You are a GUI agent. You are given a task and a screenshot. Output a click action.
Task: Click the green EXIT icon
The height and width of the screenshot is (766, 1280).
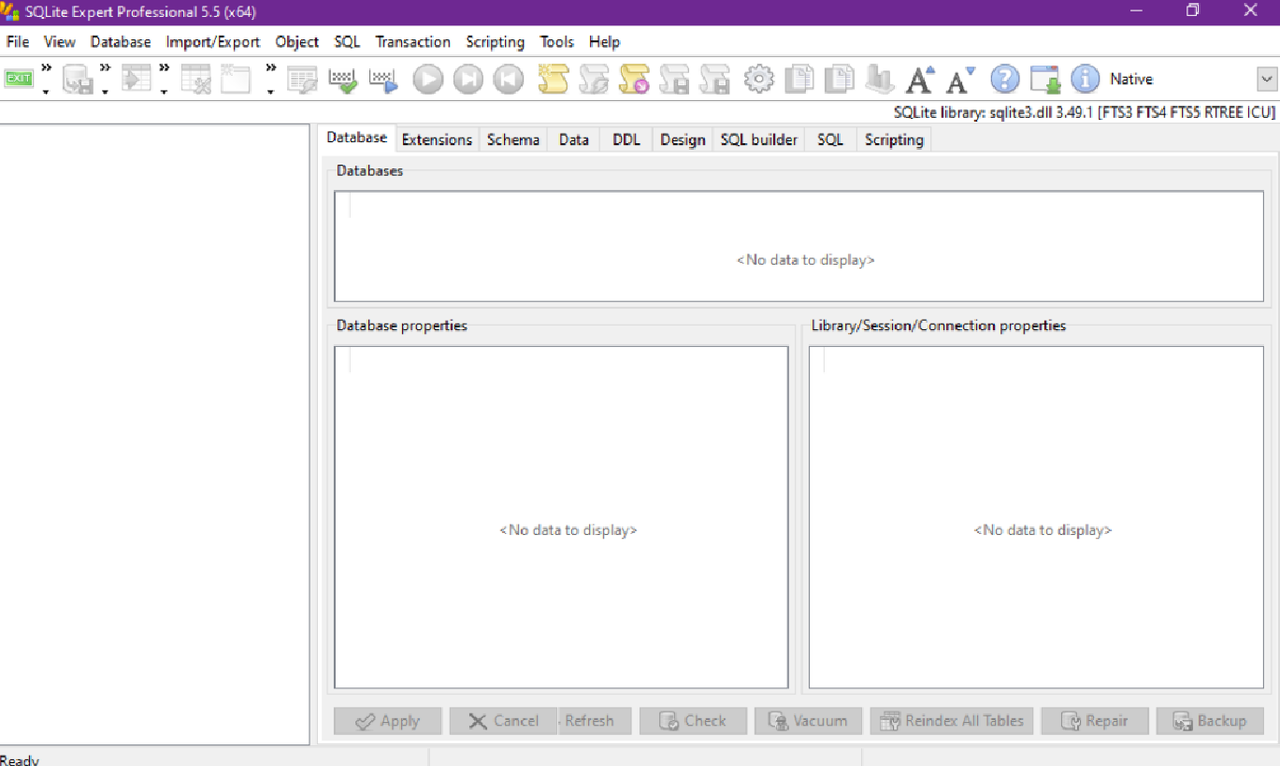point(19,79)
